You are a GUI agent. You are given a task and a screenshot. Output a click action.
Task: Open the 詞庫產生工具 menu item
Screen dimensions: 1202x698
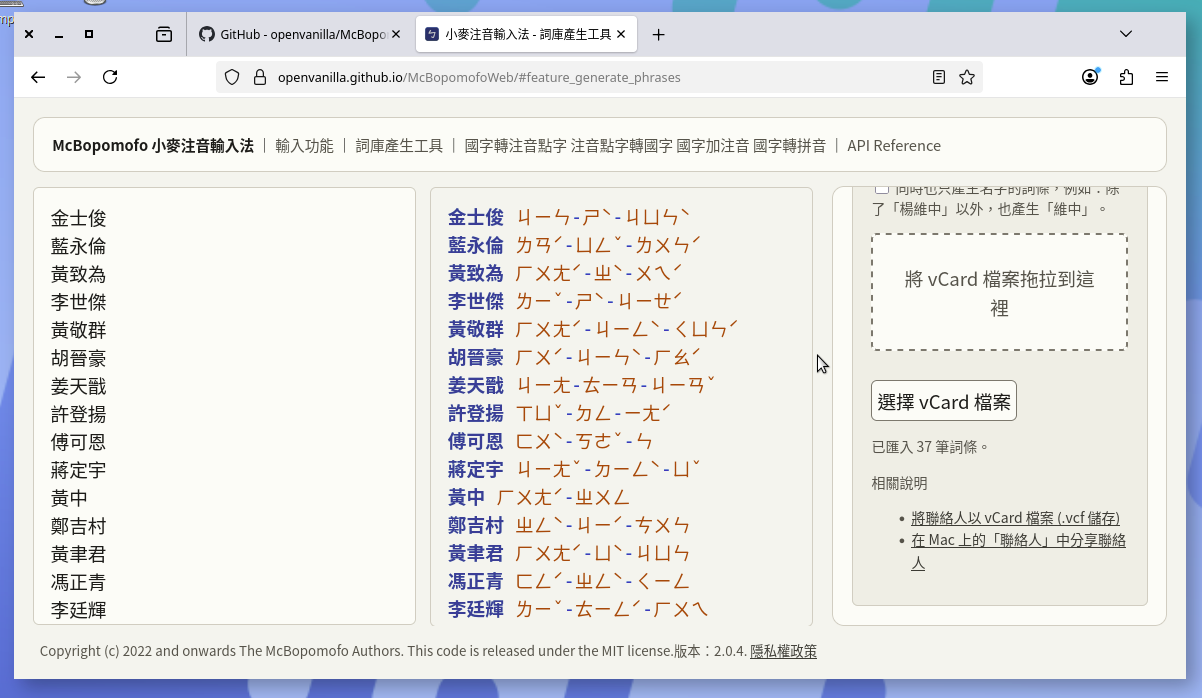[399, 145]
